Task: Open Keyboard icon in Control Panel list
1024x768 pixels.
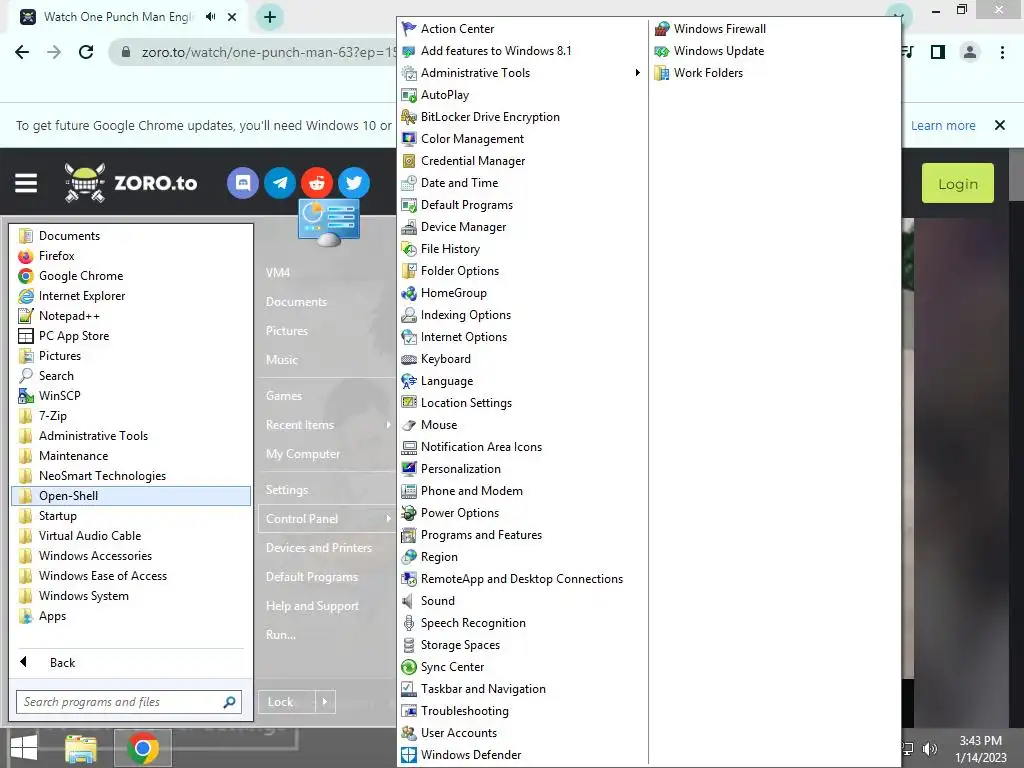Action: coord(409,359)
